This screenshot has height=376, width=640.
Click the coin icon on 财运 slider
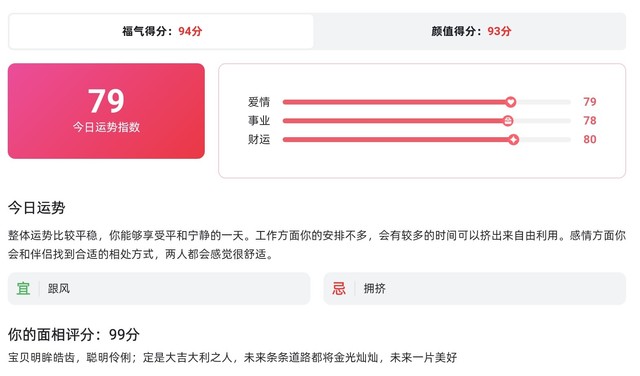[x=513, y=140]
